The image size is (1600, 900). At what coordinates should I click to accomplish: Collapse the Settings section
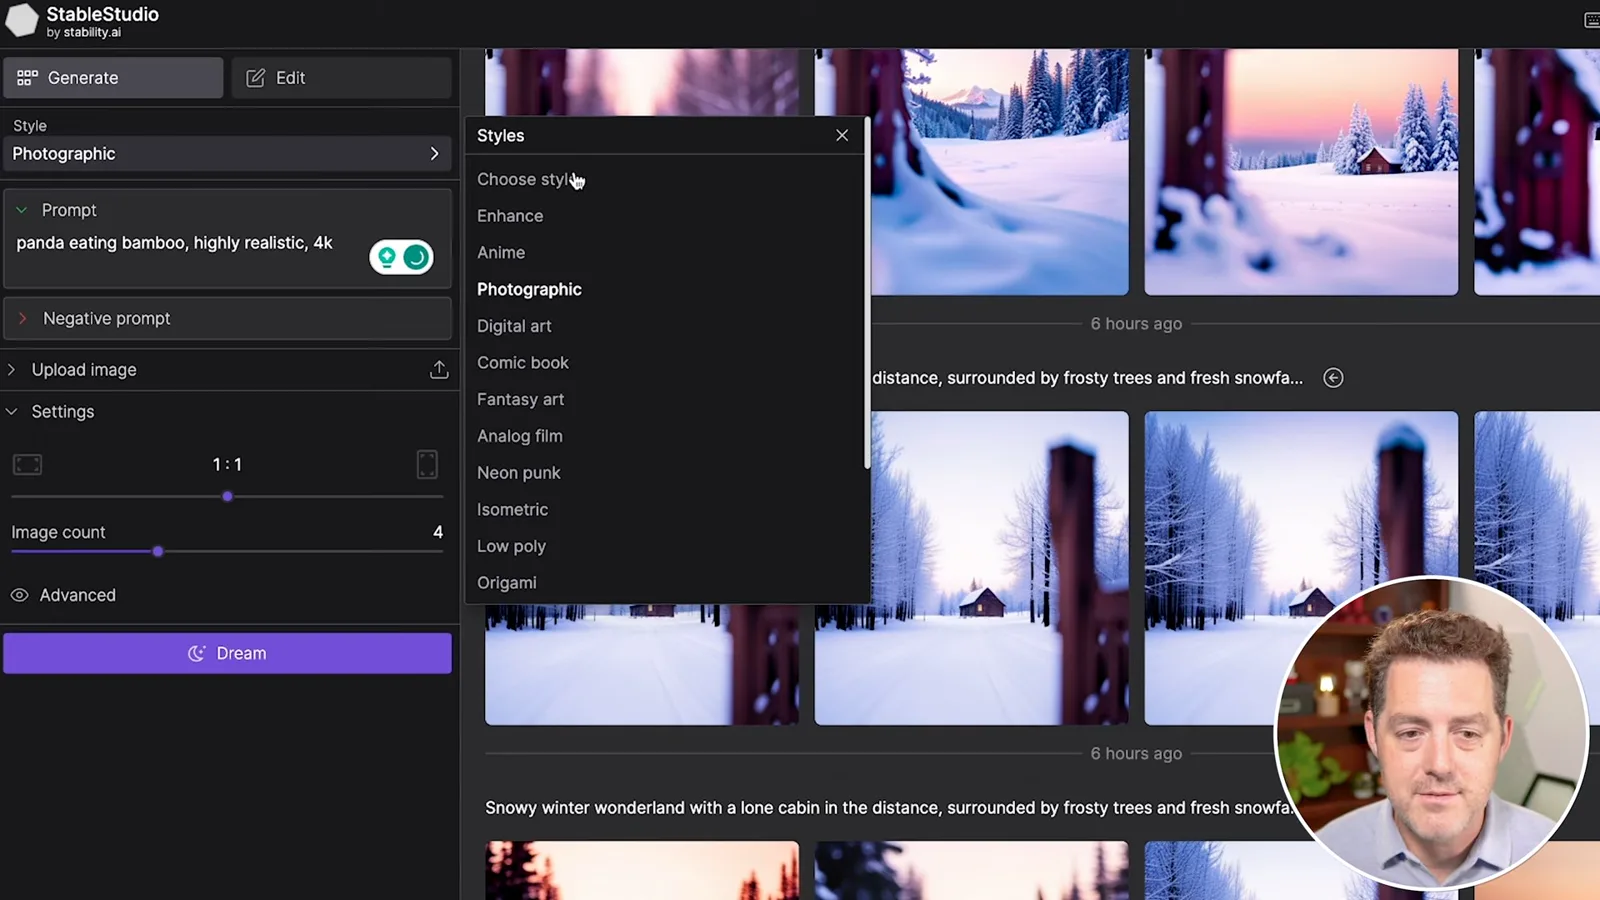click(12, 412)
